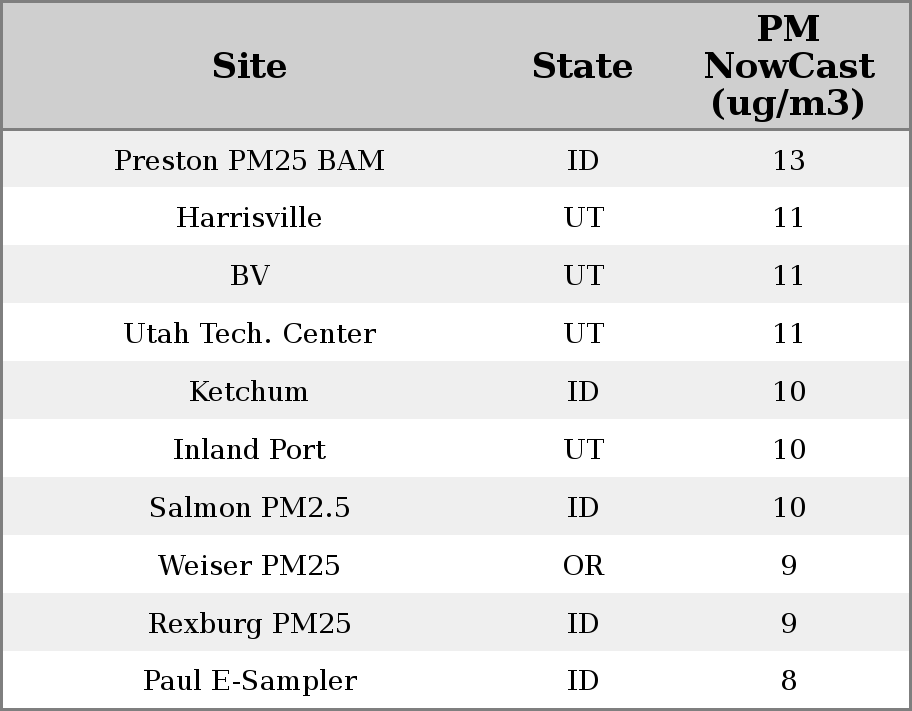Click the Rexburg PM25 site name

click(249, 624)
